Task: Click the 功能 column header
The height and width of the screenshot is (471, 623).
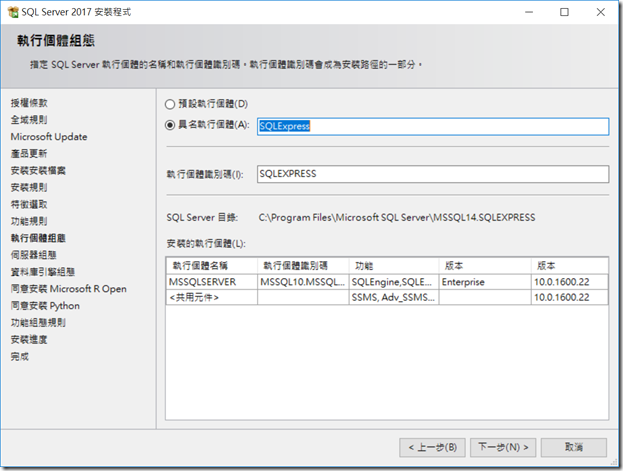Action: (x=394, y=266)
